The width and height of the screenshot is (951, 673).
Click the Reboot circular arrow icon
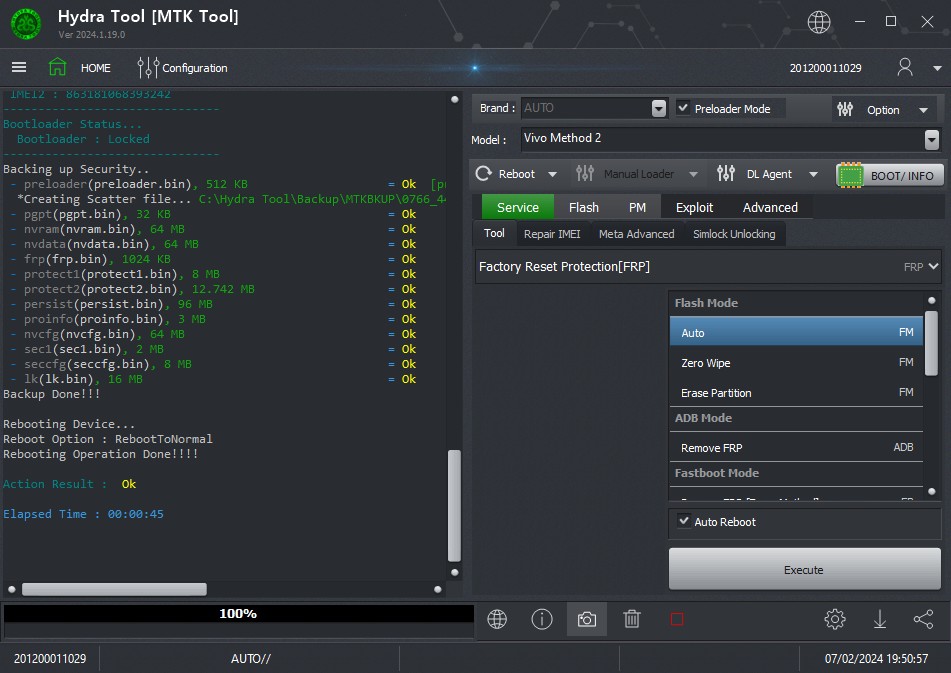(483, 174)
